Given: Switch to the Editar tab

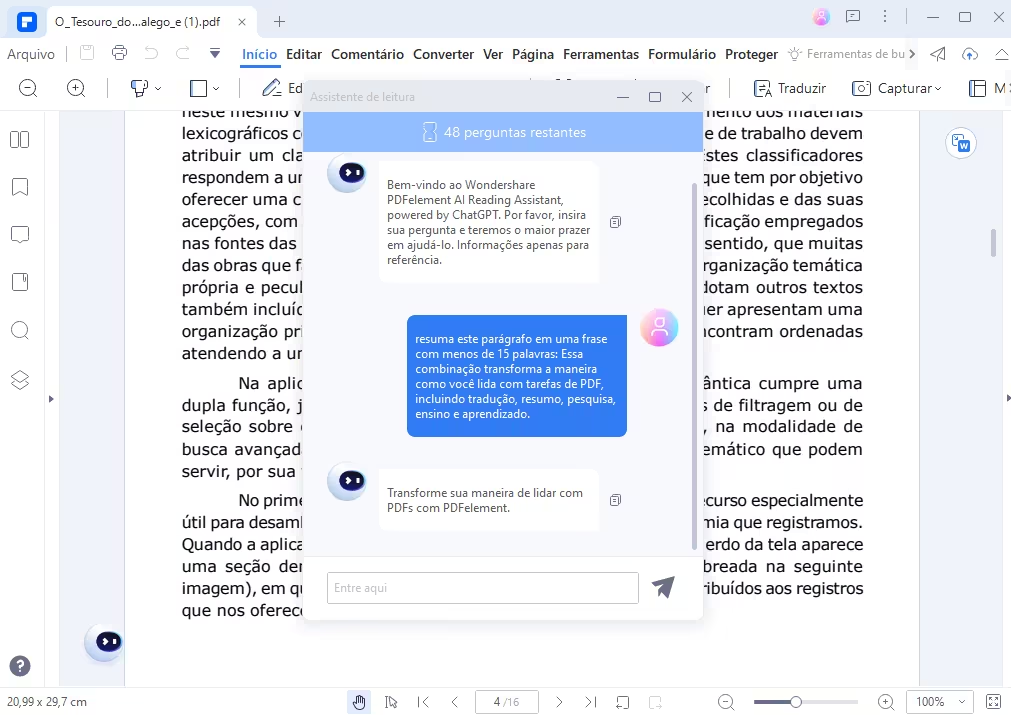Looking at the screenshot, I should (304, 54).
